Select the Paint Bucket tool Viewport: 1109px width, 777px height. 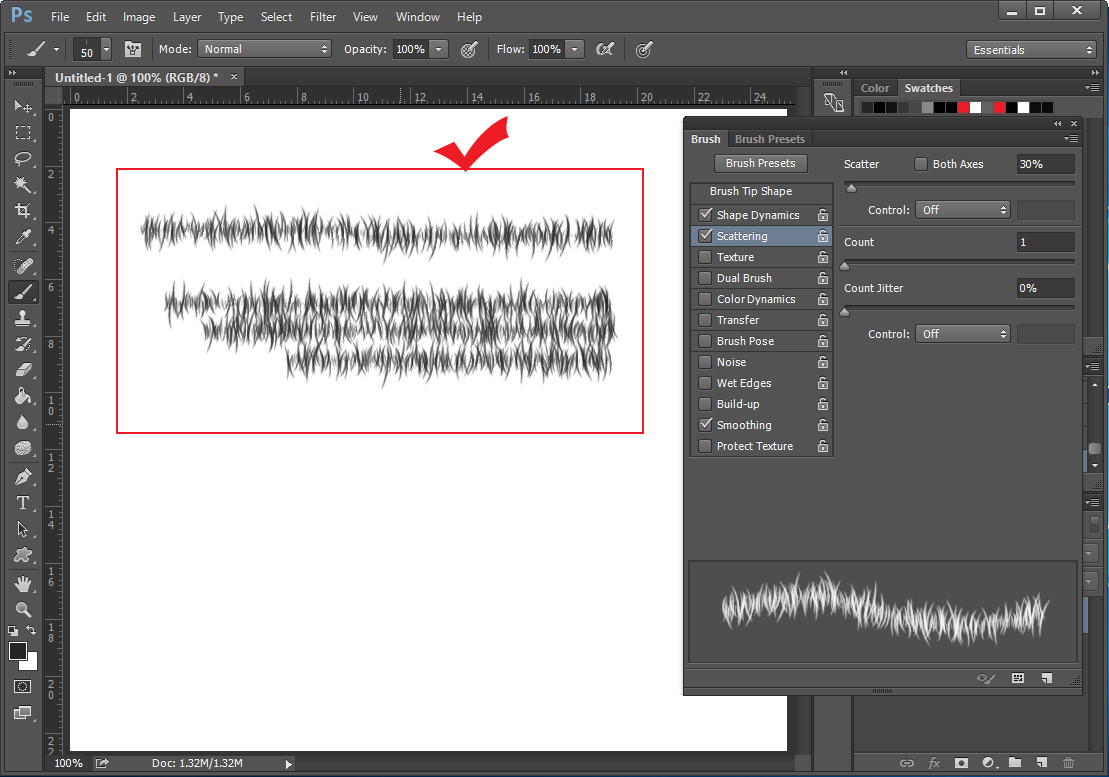tap(23, 396)
